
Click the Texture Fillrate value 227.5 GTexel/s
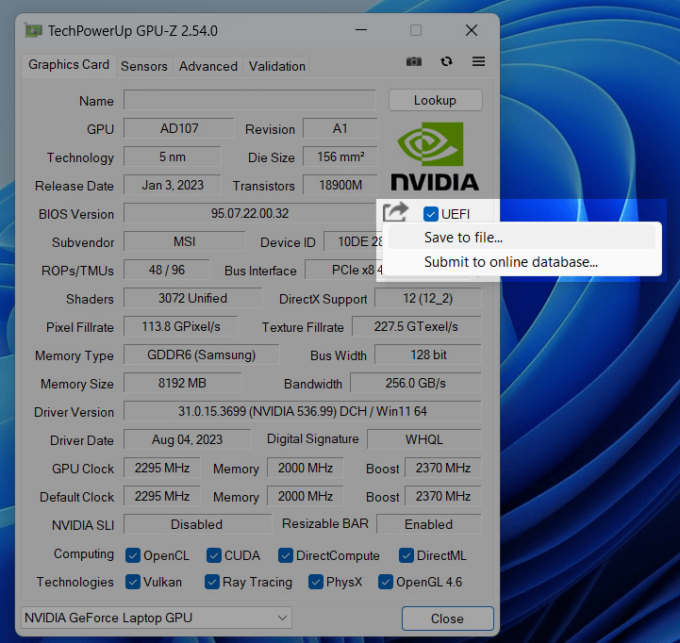coord(416,326)
